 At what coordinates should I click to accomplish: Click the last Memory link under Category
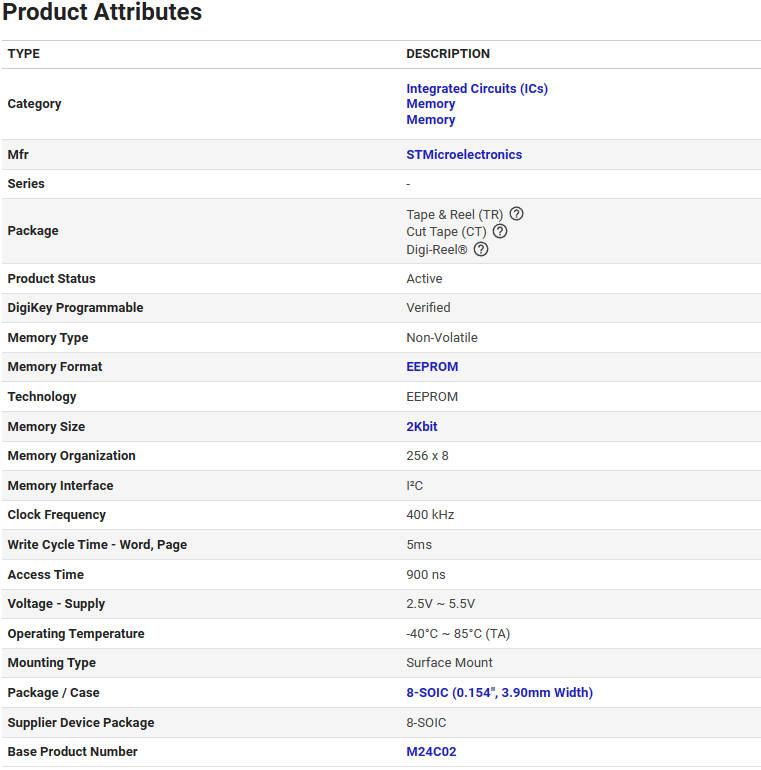click(431, 120)
